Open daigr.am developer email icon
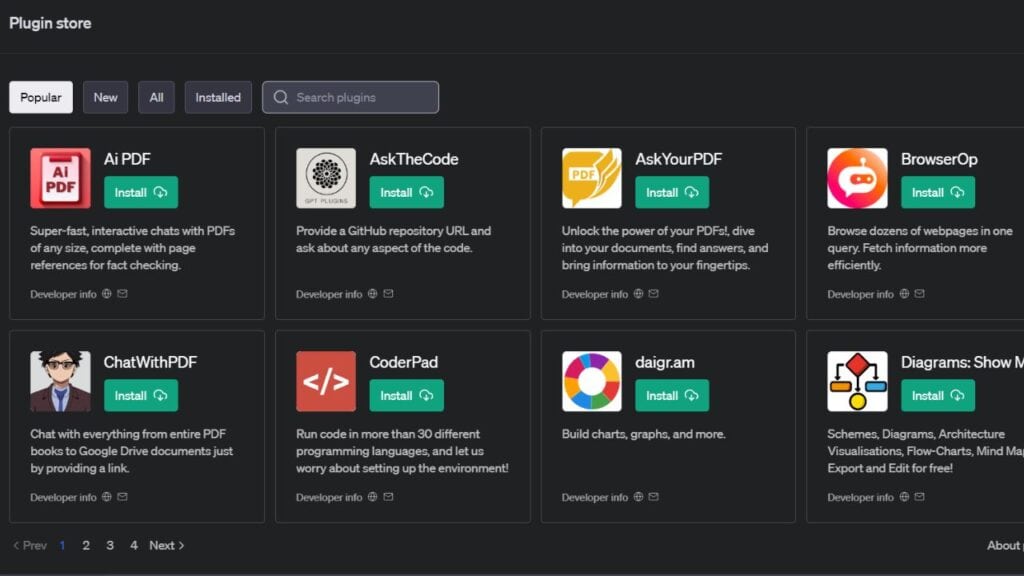 pos(654,497)
